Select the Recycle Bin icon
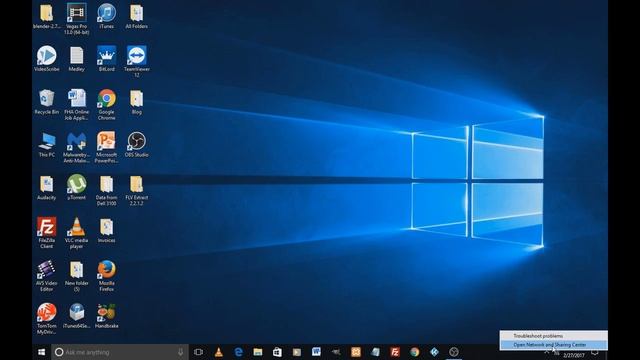The width and height of the screenshot is (640, 360). pos(47,102)
